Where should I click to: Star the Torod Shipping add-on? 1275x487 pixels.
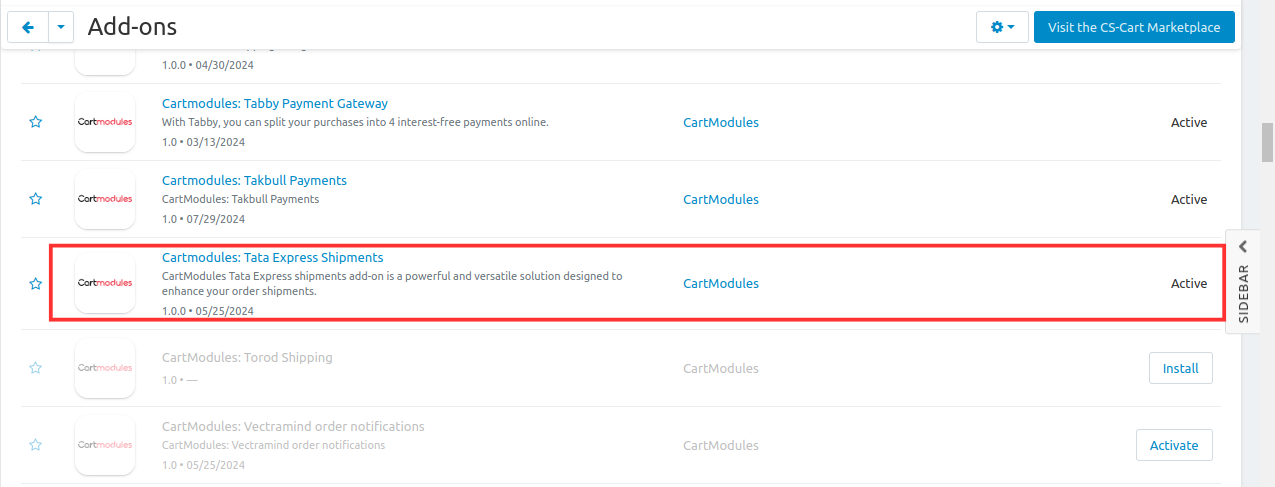(36, 368)
